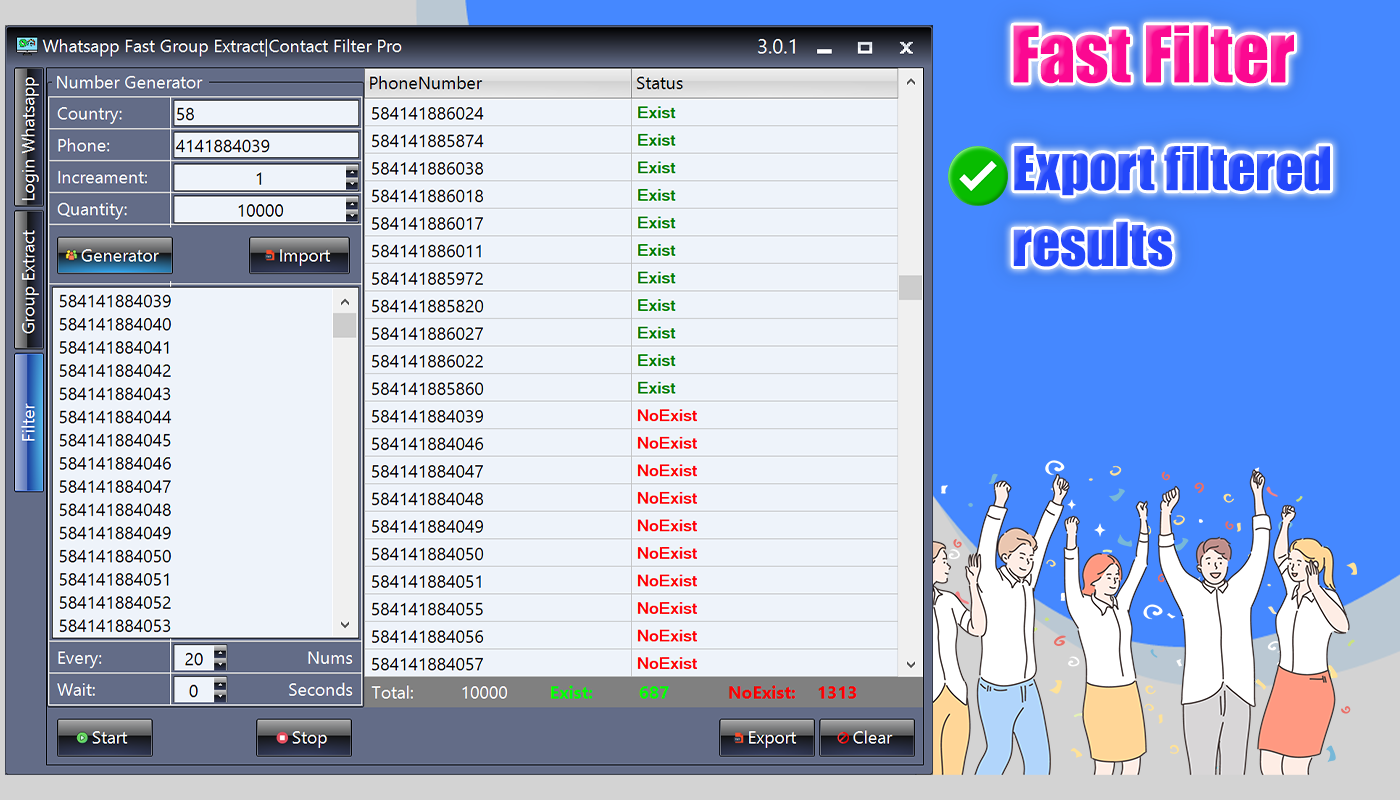Sort by PhoneNumber column header
The height and width of the screenshot is (800, 1400).
498,83
